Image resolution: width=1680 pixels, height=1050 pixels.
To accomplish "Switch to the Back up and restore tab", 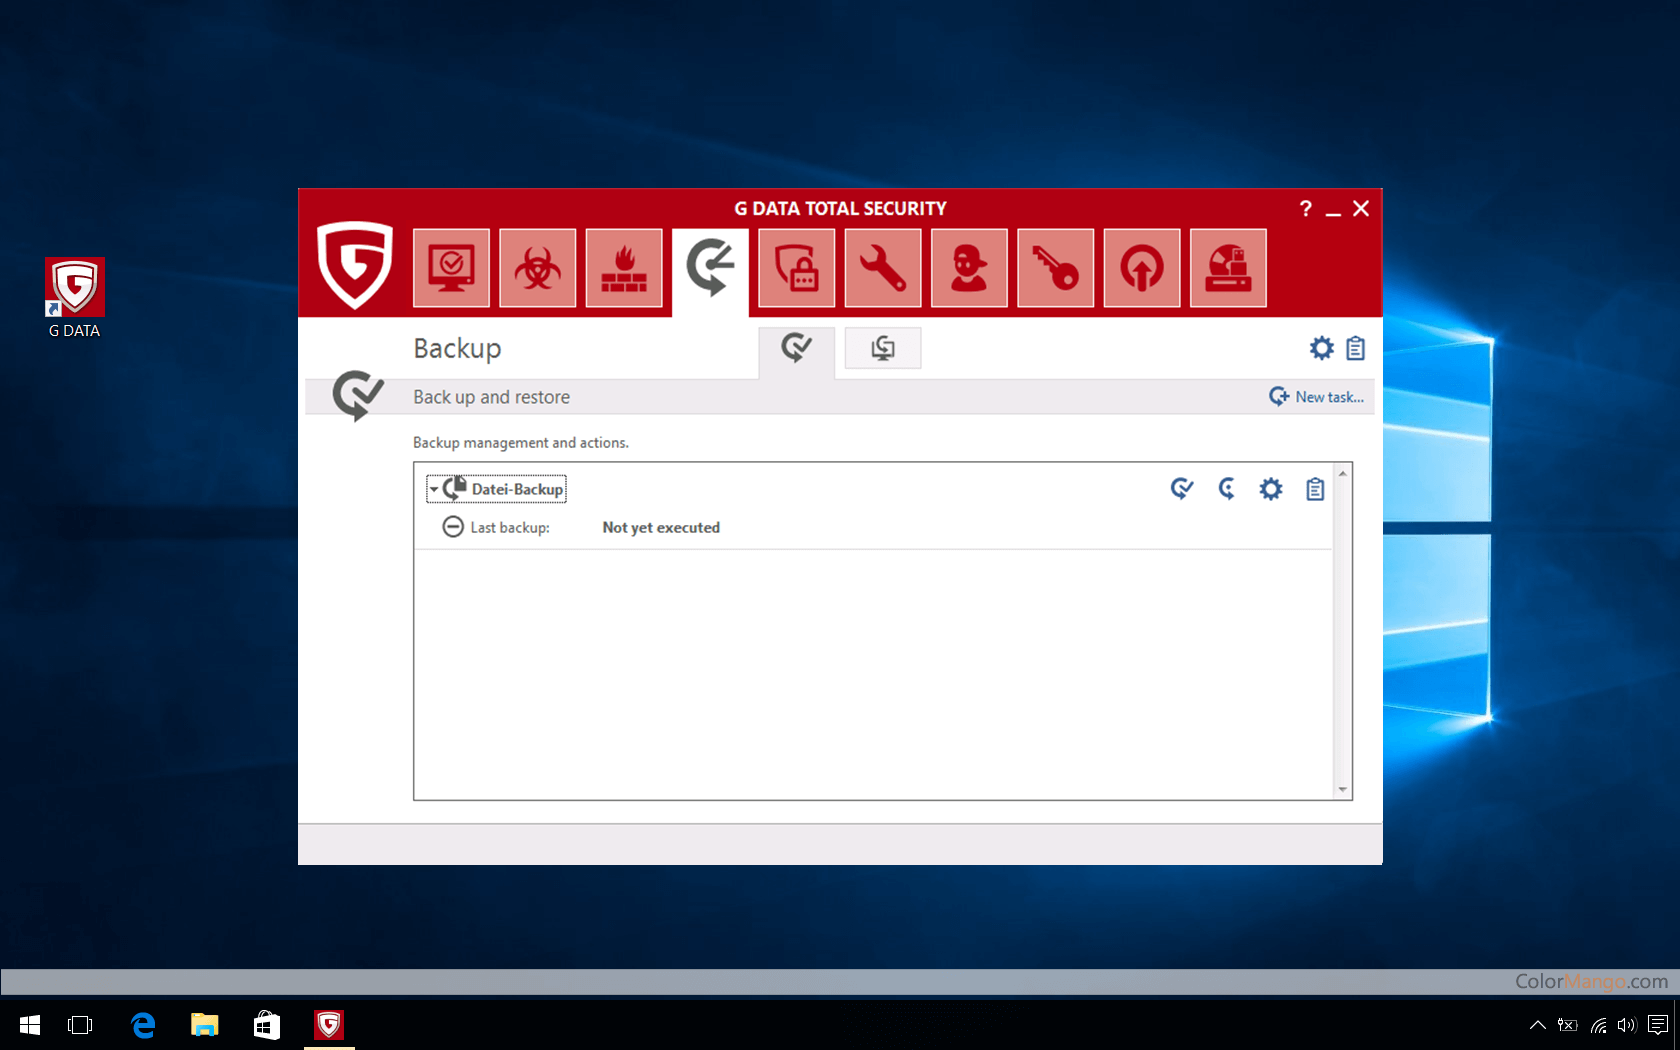I will pyautogui.click(x=796, y=348).
